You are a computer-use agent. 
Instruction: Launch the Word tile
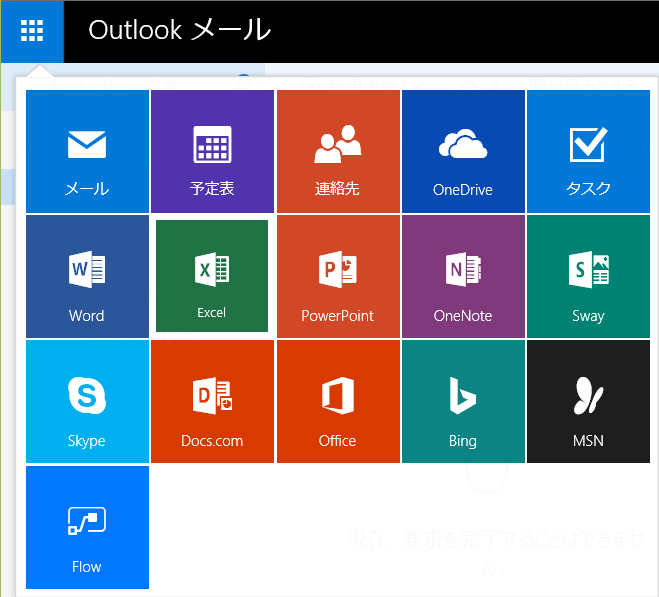point(87,277)
